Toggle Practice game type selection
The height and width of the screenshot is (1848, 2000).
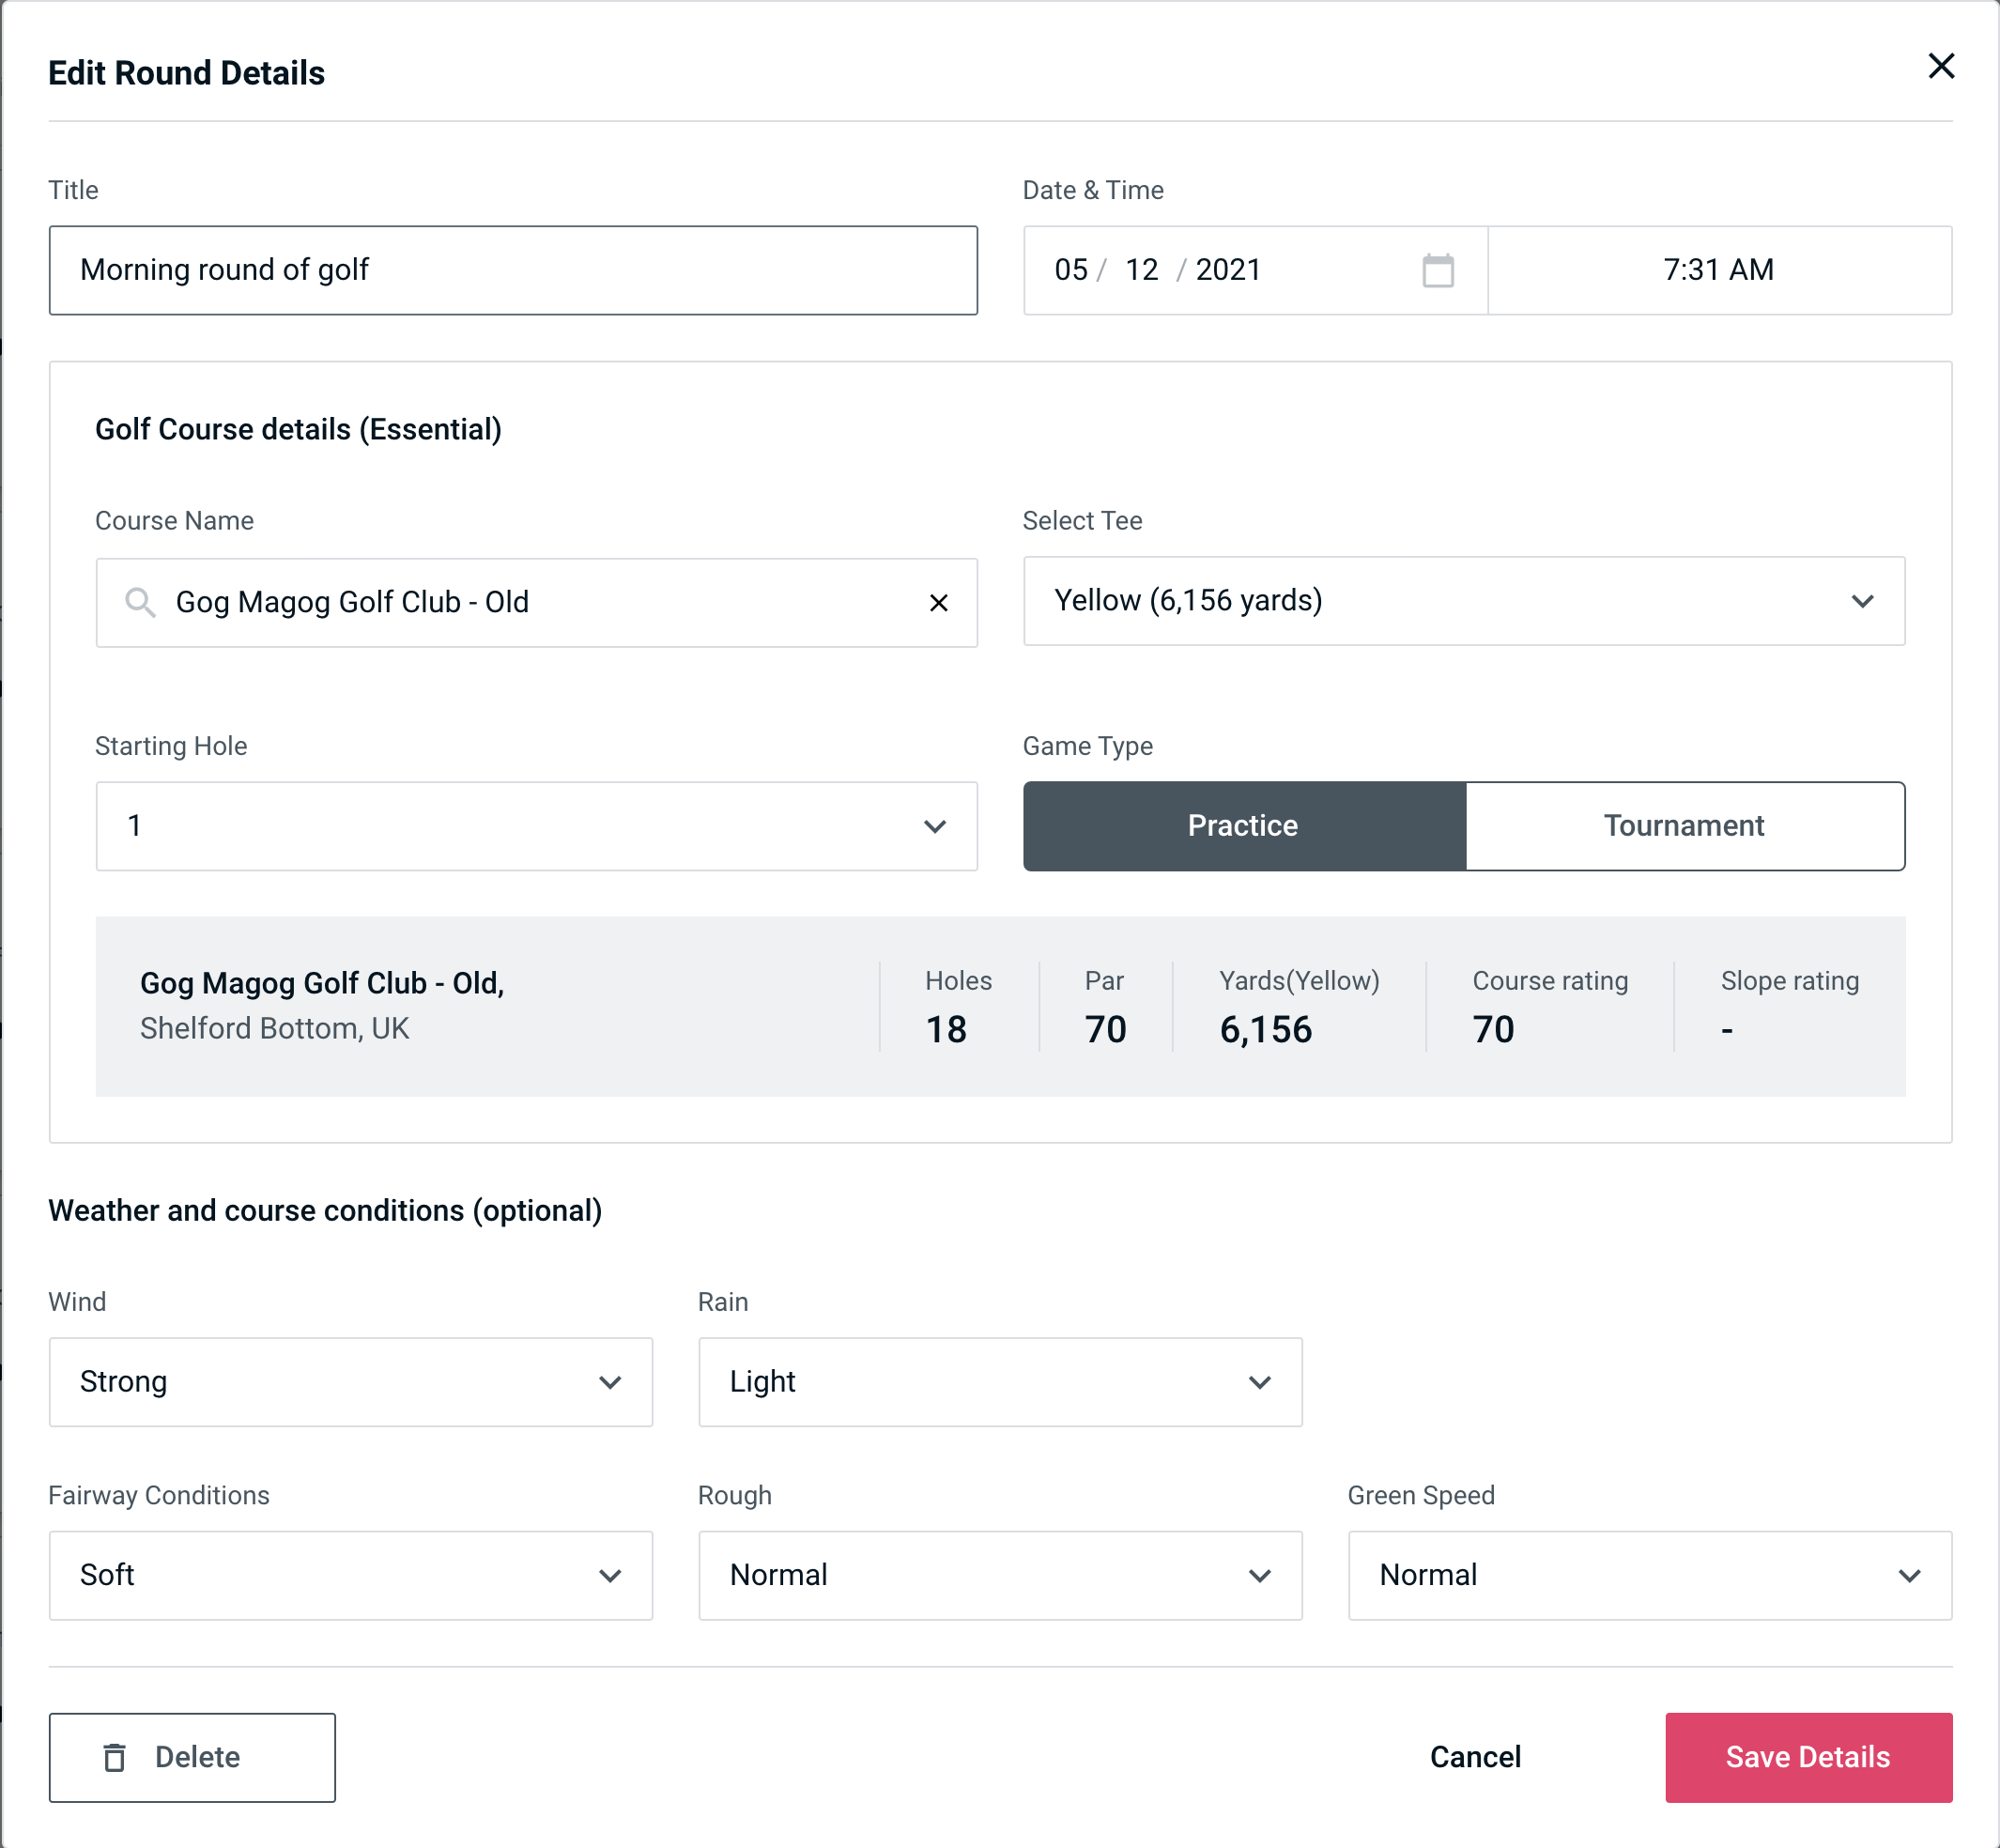pos(1242,825)
